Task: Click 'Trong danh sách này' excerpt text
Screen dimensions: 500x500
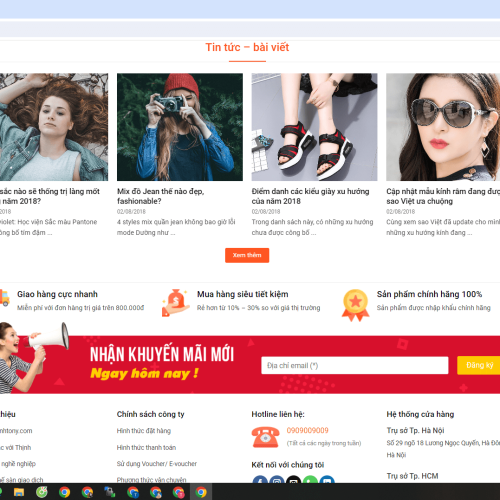Action: point(312,227)
